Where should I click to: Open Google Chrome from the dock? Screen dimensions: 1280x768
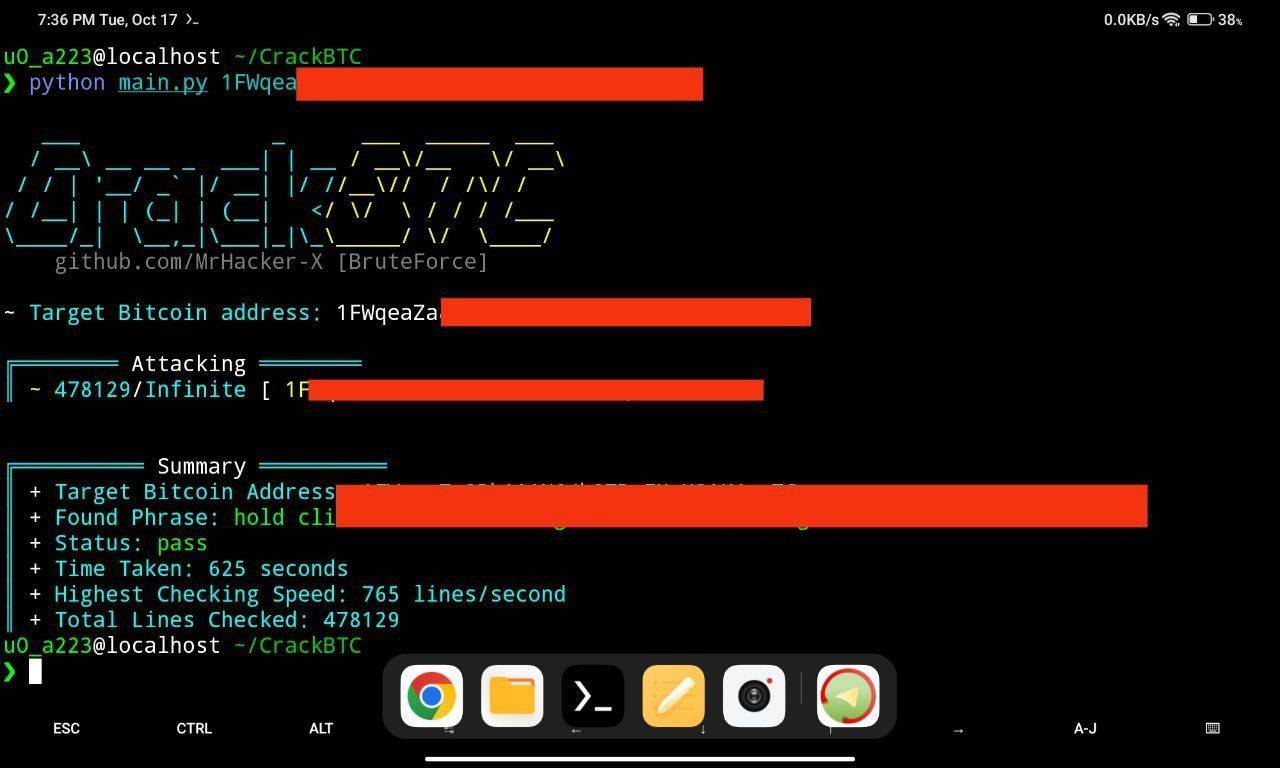pos(432,696)
